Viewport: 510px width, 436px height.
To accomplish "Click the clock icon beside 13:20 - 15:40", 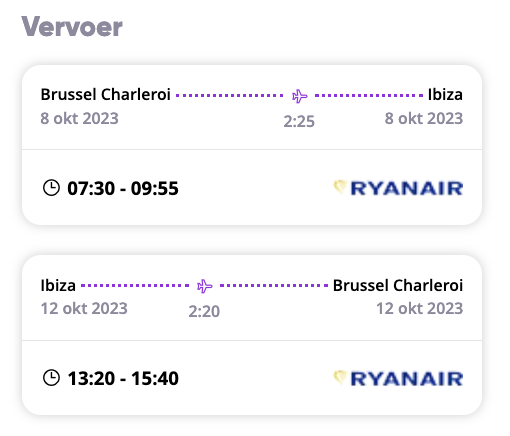I will coord(51,378).
